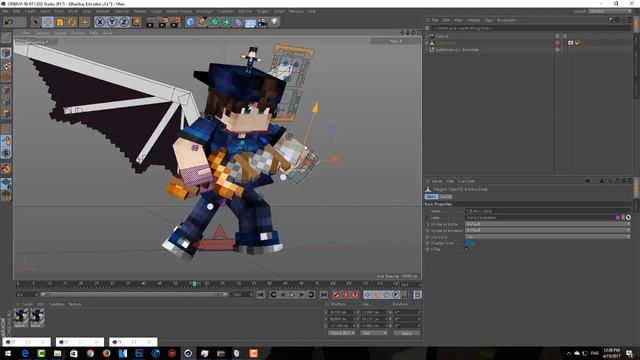
Task: Open the layout selector dropdown top-right
Action: click(610, 11)
